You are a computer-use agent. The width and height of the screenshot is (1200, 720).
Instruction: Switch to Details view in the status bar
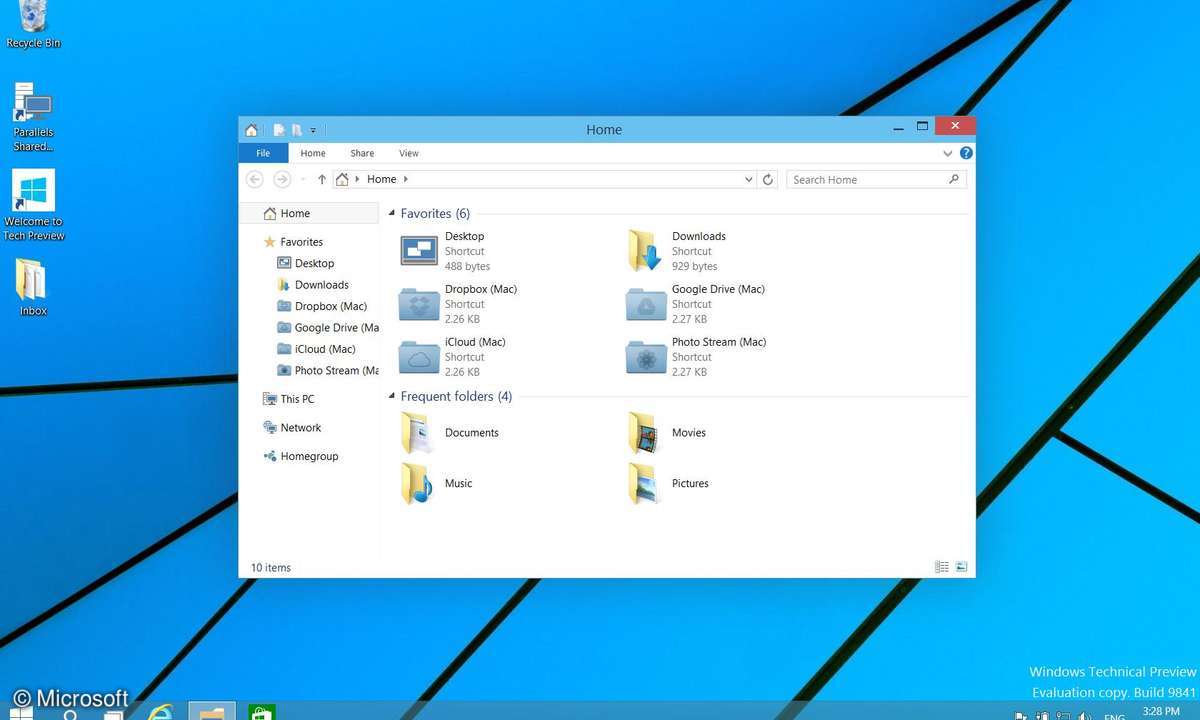pyautogui.click(x=942, y=567)
